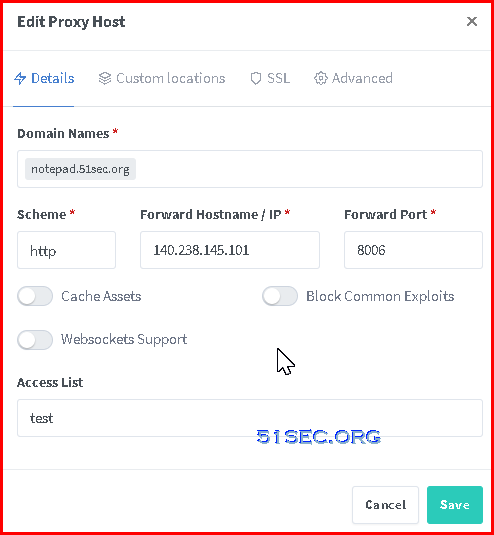Click the lightning bolt Details icon
The image size is (494, 535).
coord(20,78)
